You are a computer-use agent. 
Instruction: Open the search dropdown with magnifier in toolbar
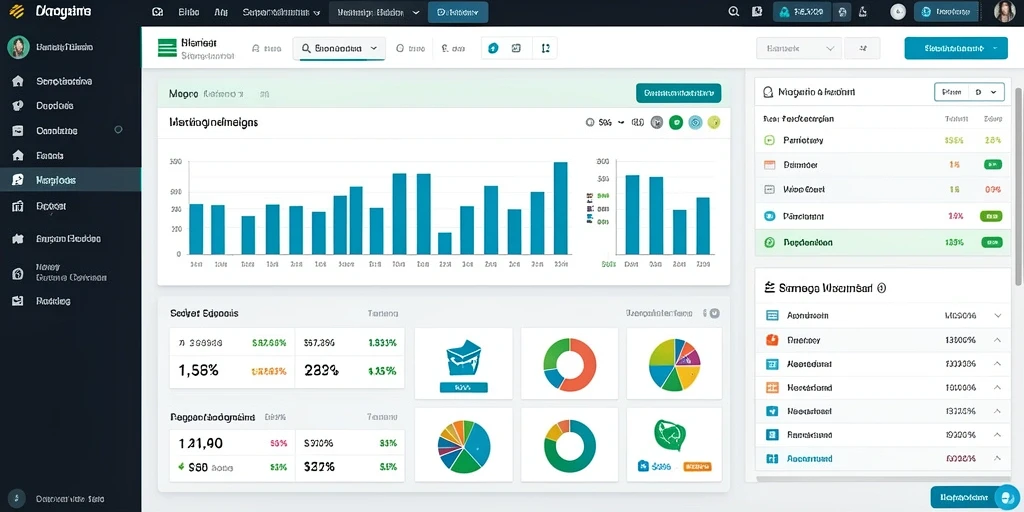pos(339,48)
